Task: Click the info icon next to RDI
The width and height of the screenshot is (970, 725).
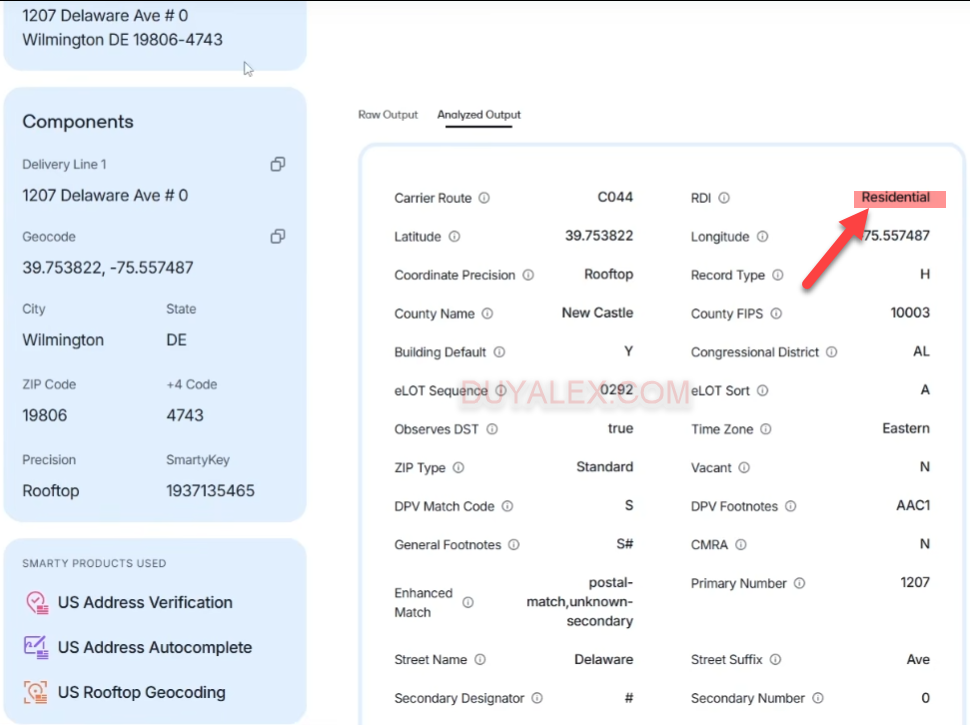Action: tap(724, 198)
